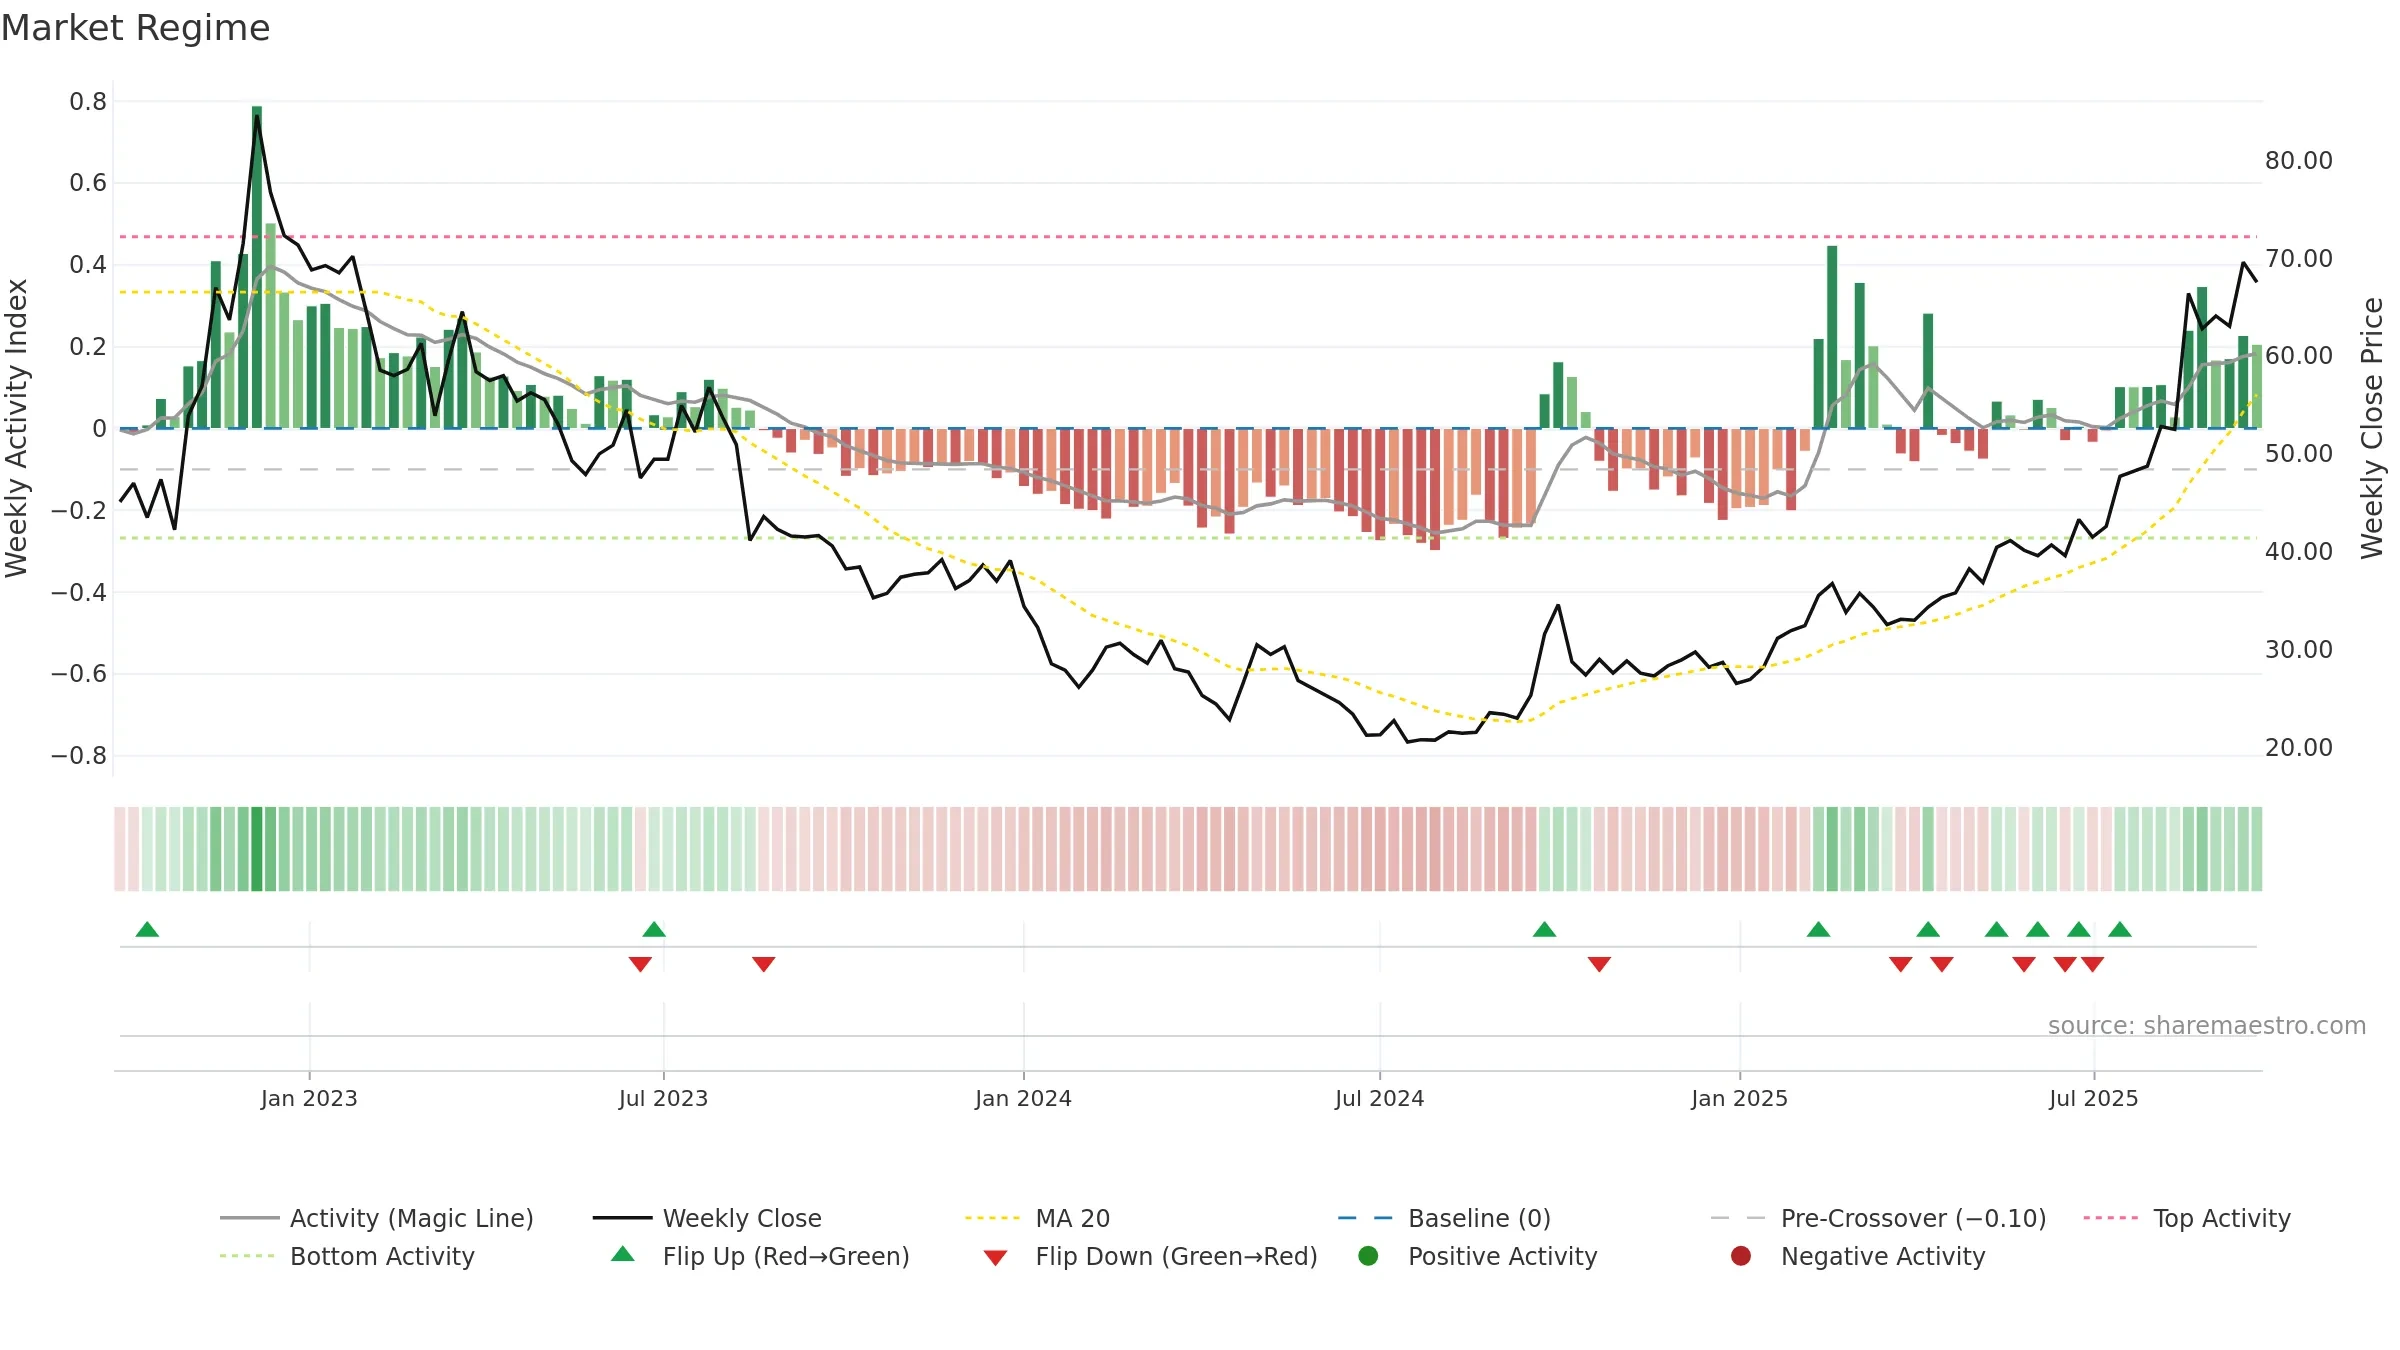Screen dimensions: 2400x1350
Task: Toggle the Positive Activity legend item
Action: tap(1478, 1256)
